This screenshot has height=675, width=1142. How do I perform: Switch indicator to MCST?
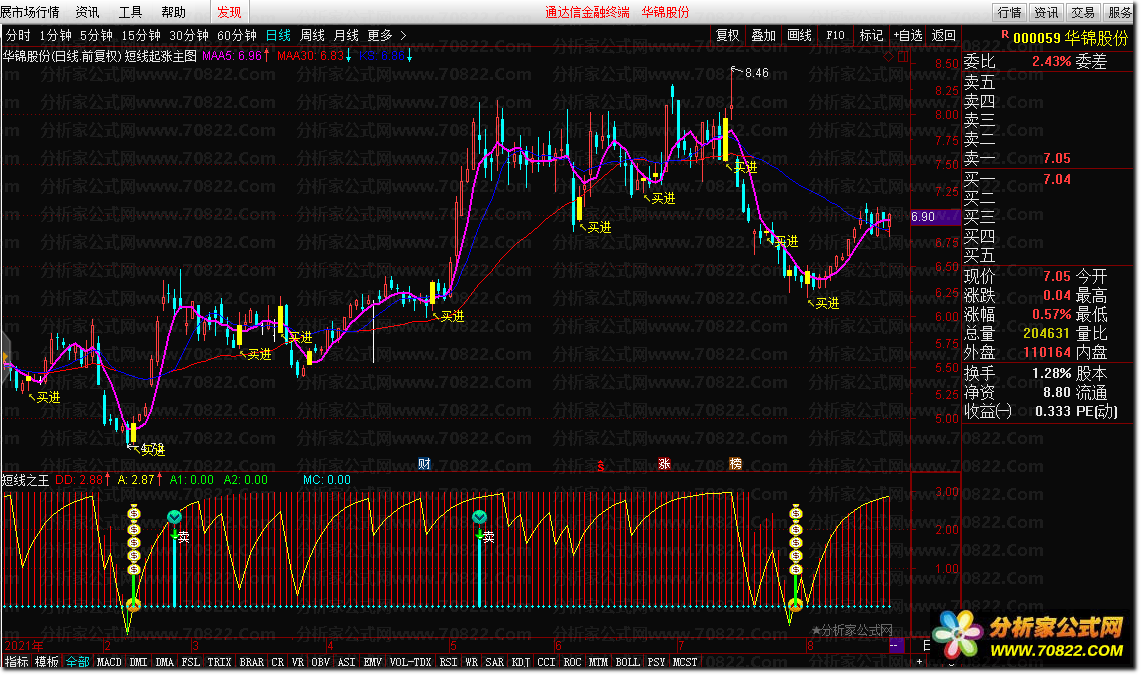pos(685,662)
